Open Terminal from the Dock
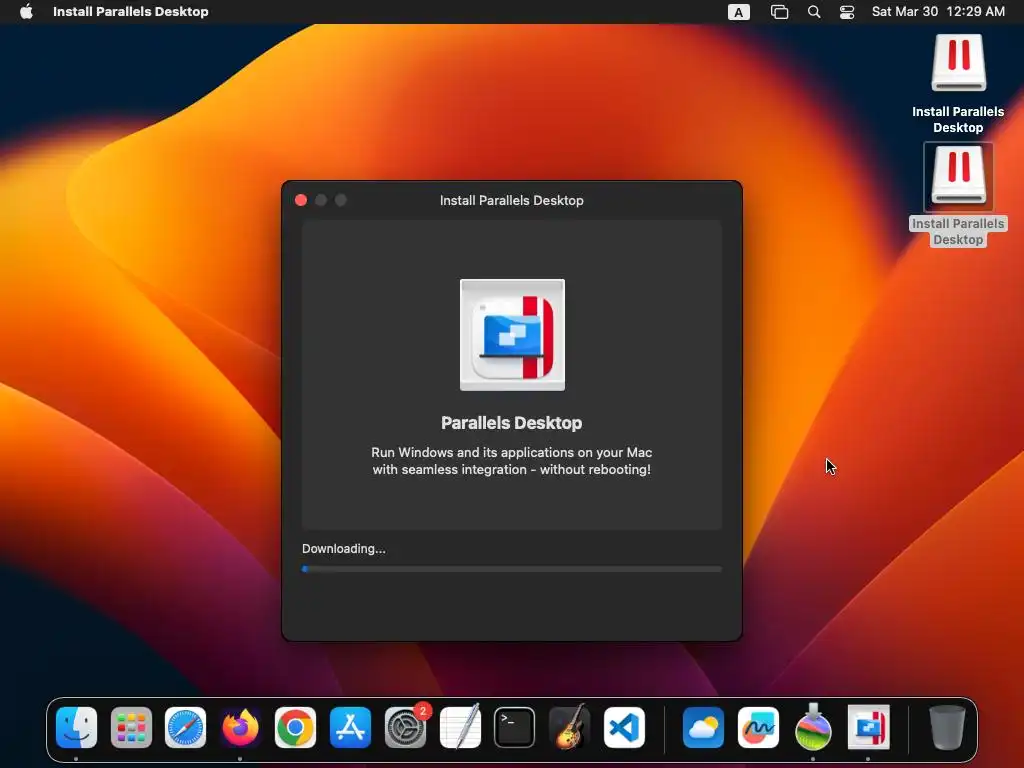Image resolution: width=1024 pixels, height=768 pixels. [x=515, y=727]
